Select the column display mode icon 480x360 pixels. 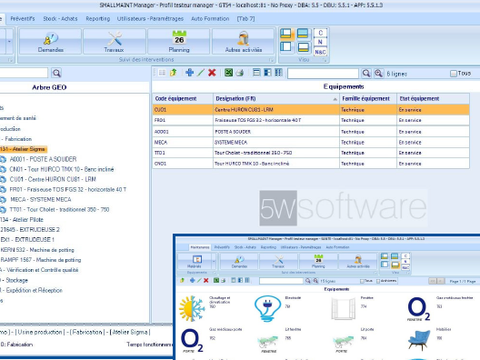coord(279,72)
